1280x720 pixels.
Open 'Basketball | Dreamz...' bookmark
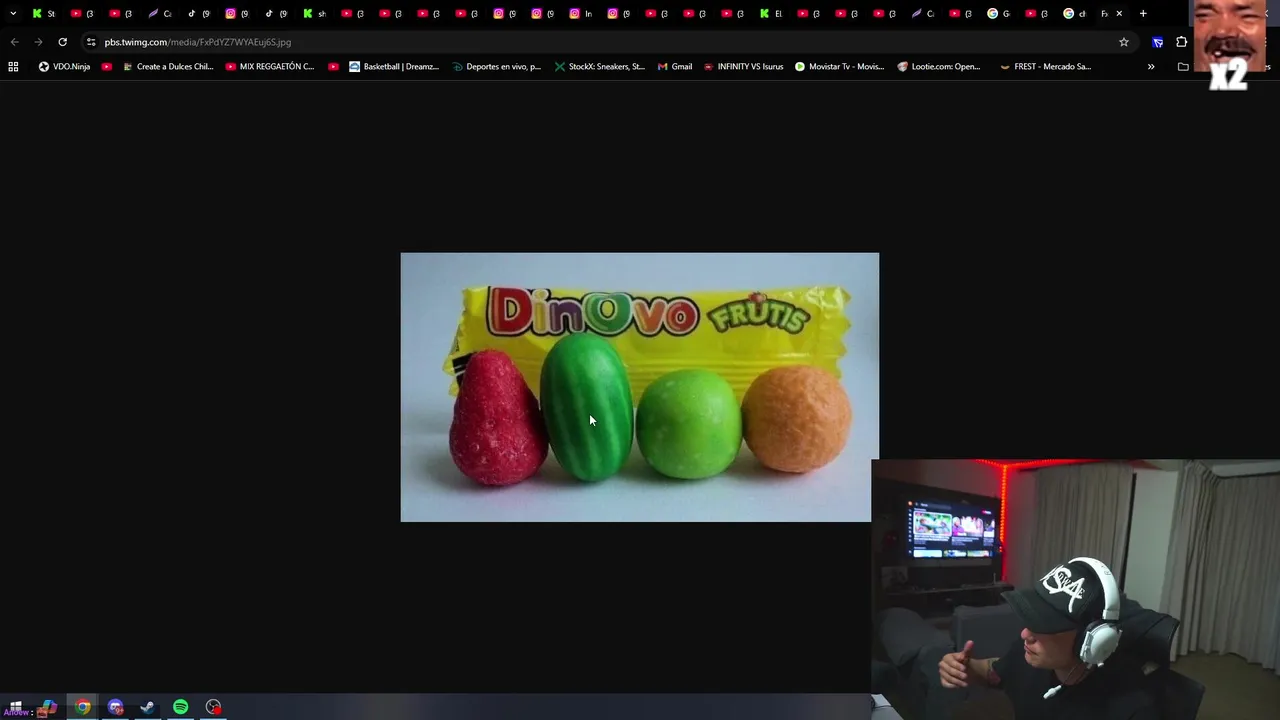click(x=394, y=67)
